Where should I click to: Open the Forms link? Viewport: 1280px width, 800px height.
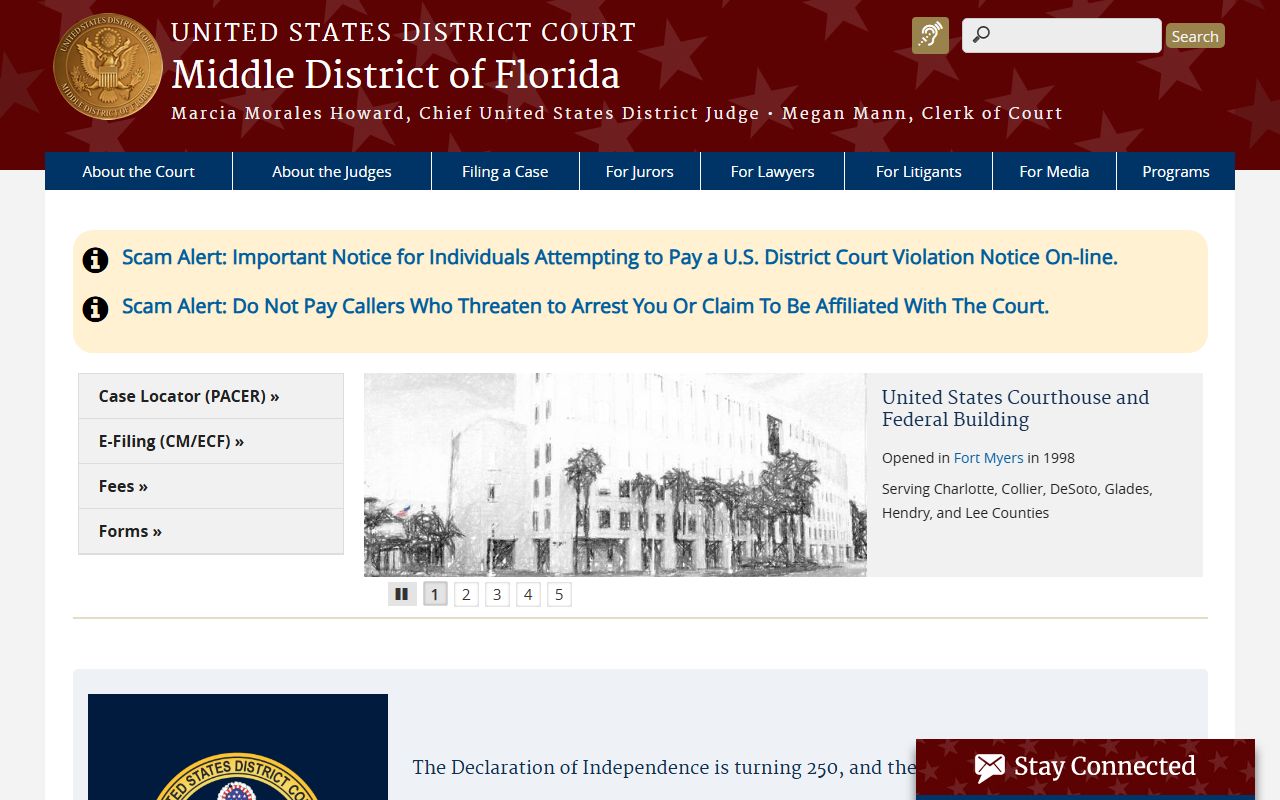211,531
